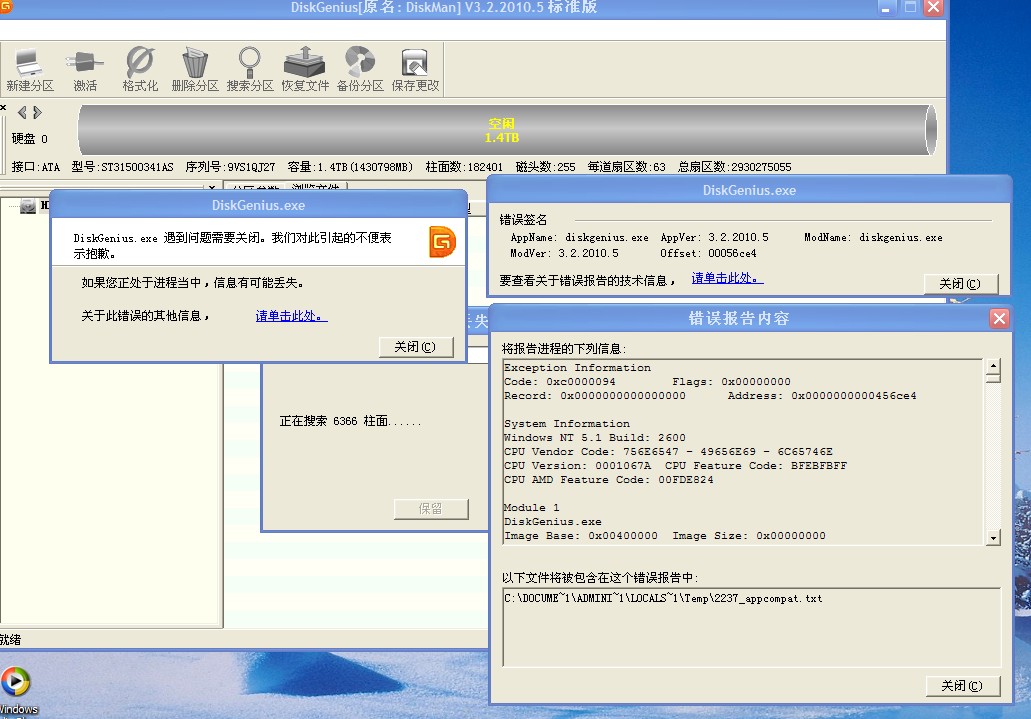
Task: Close the disk bar panel with small x
Action: [x=3, y=107]
